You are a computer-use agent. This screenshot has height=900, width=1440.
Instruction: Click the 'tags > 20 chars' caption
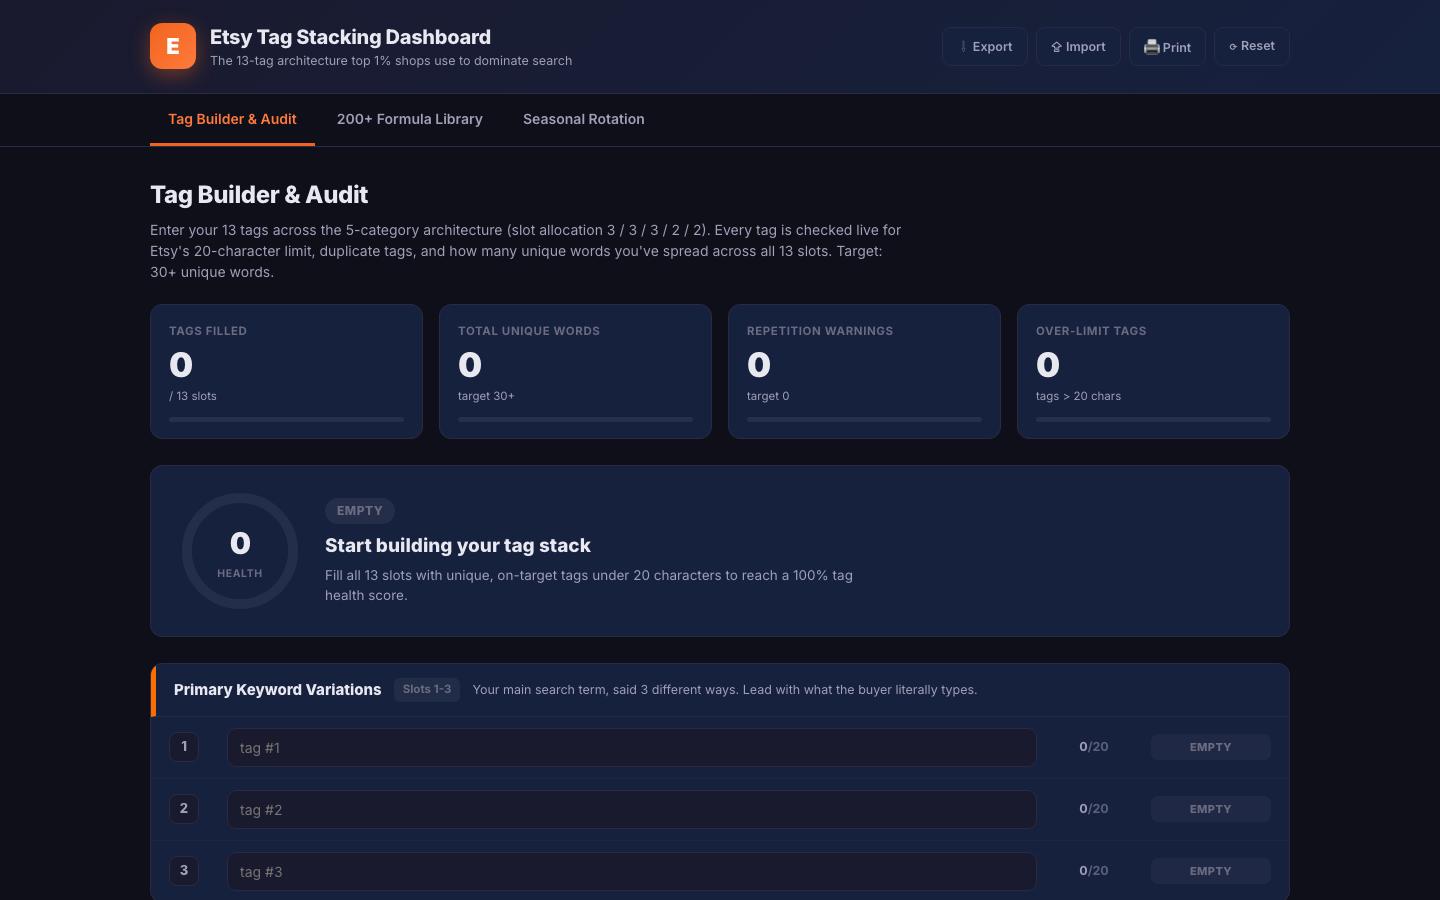click(1078, 396)
